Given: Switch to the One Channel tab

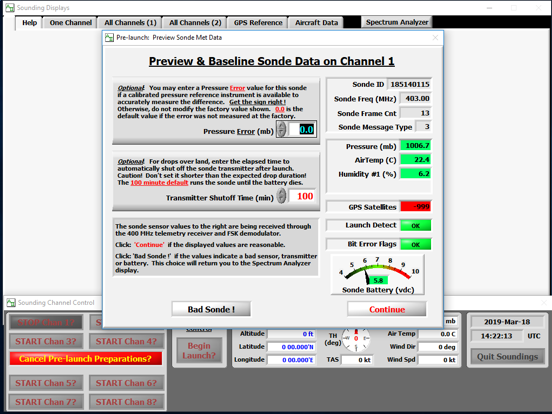Looking at the screenshot, I should [70, 23].
